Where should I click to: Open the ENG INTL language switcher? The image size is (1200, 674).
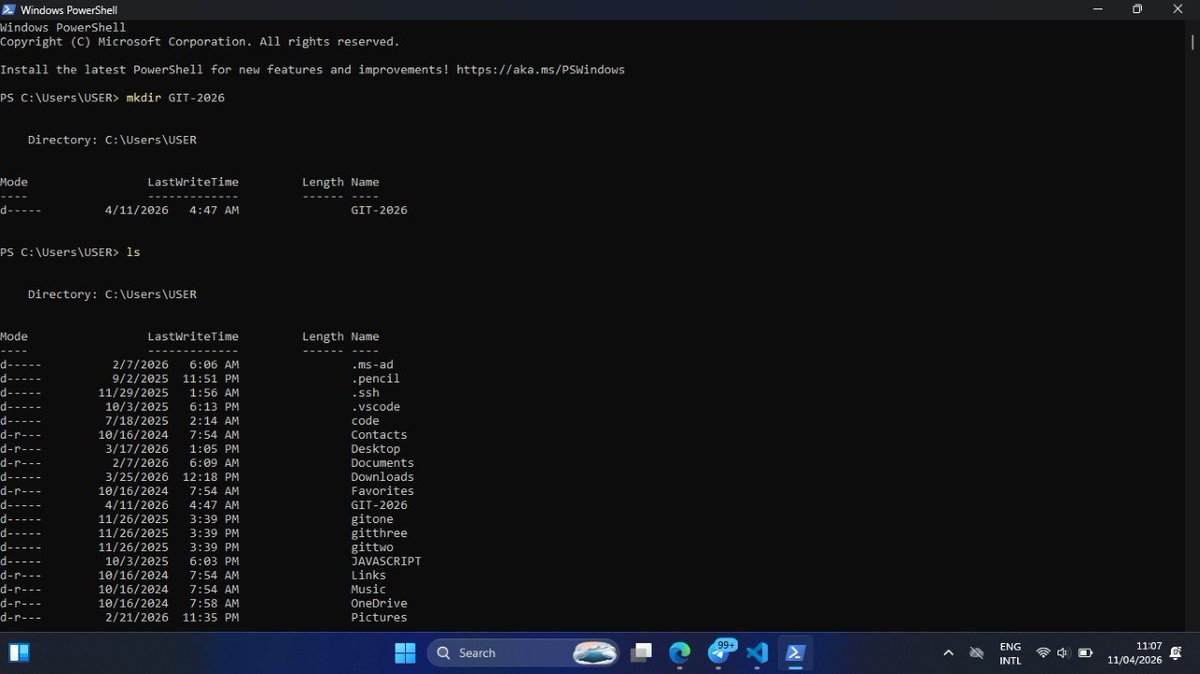(x=1010, y=652)
